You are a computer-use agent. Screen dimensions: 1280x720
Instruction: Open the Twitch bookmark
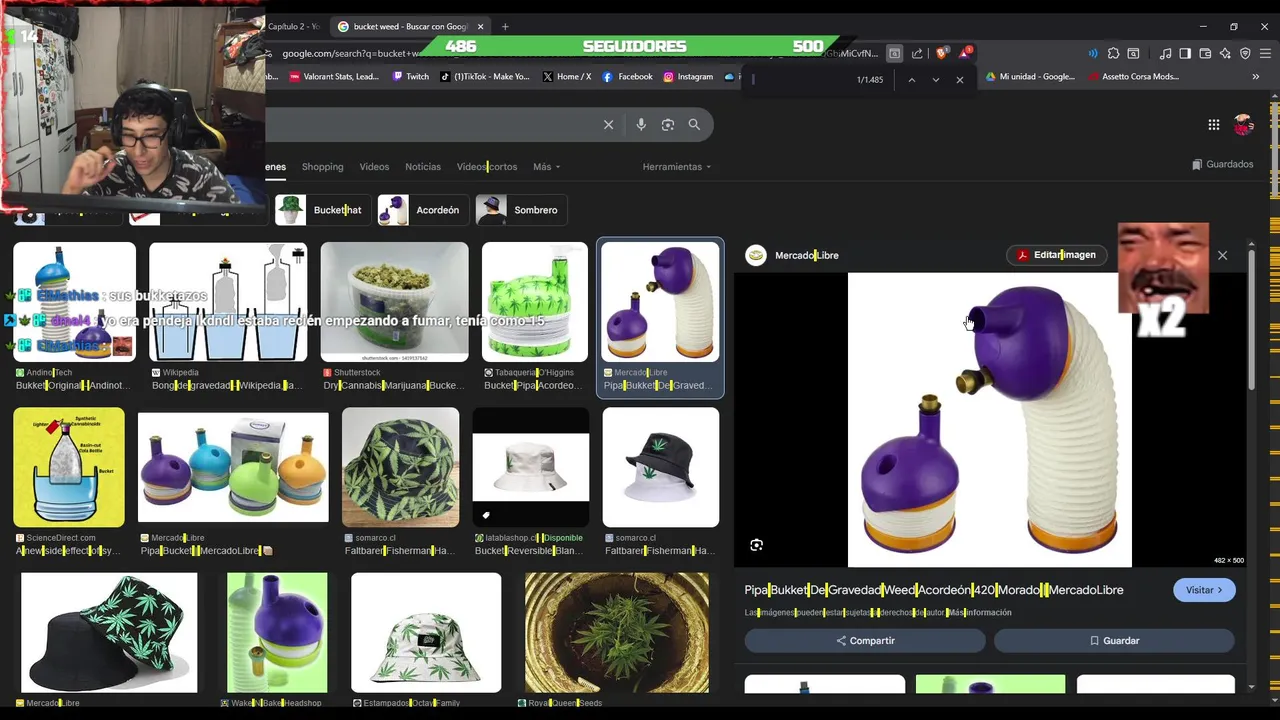click(x=411, y=76)
